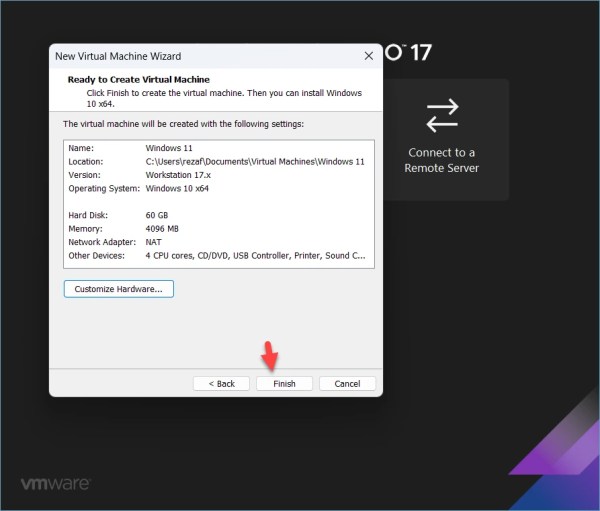
Task: Click the vmware logo text
Action: (56, 484)
